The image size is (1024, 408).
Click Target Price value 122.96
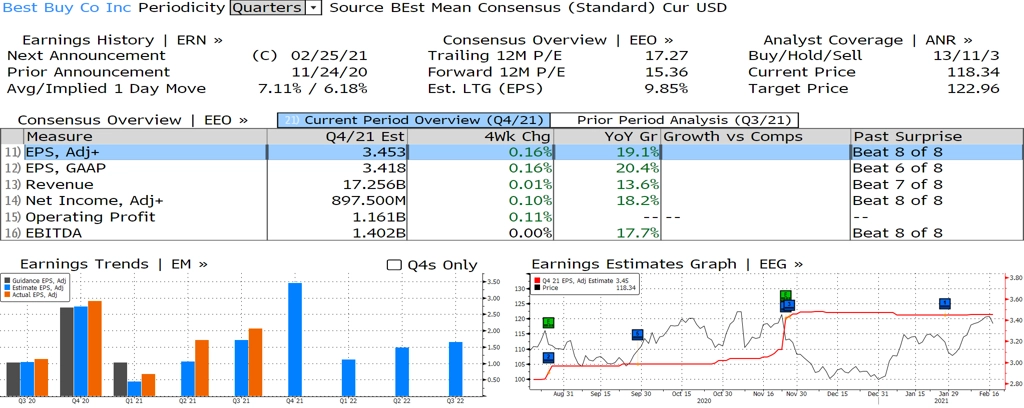click(973, 89)
